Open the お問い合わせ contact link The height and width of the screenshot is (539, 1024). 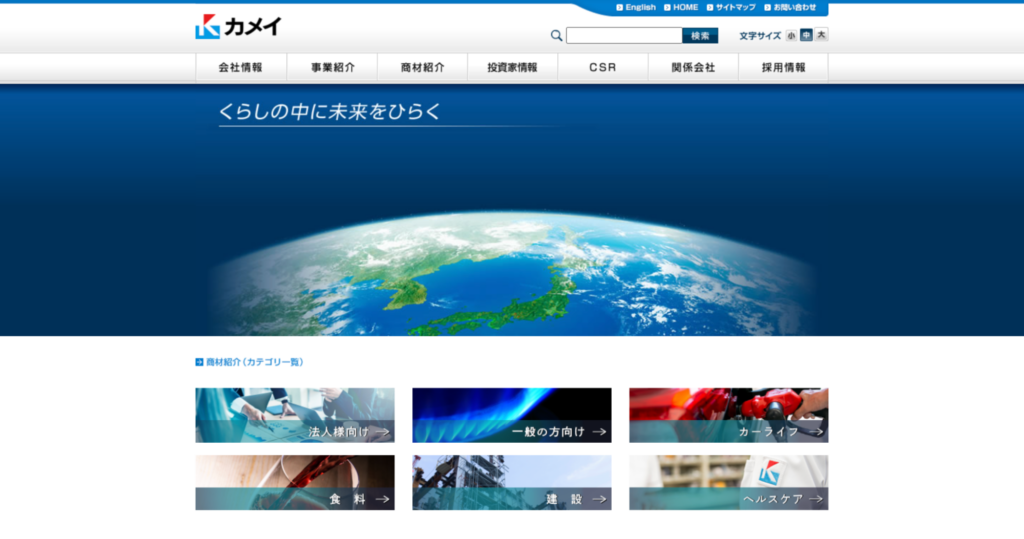tap(790, 7)
